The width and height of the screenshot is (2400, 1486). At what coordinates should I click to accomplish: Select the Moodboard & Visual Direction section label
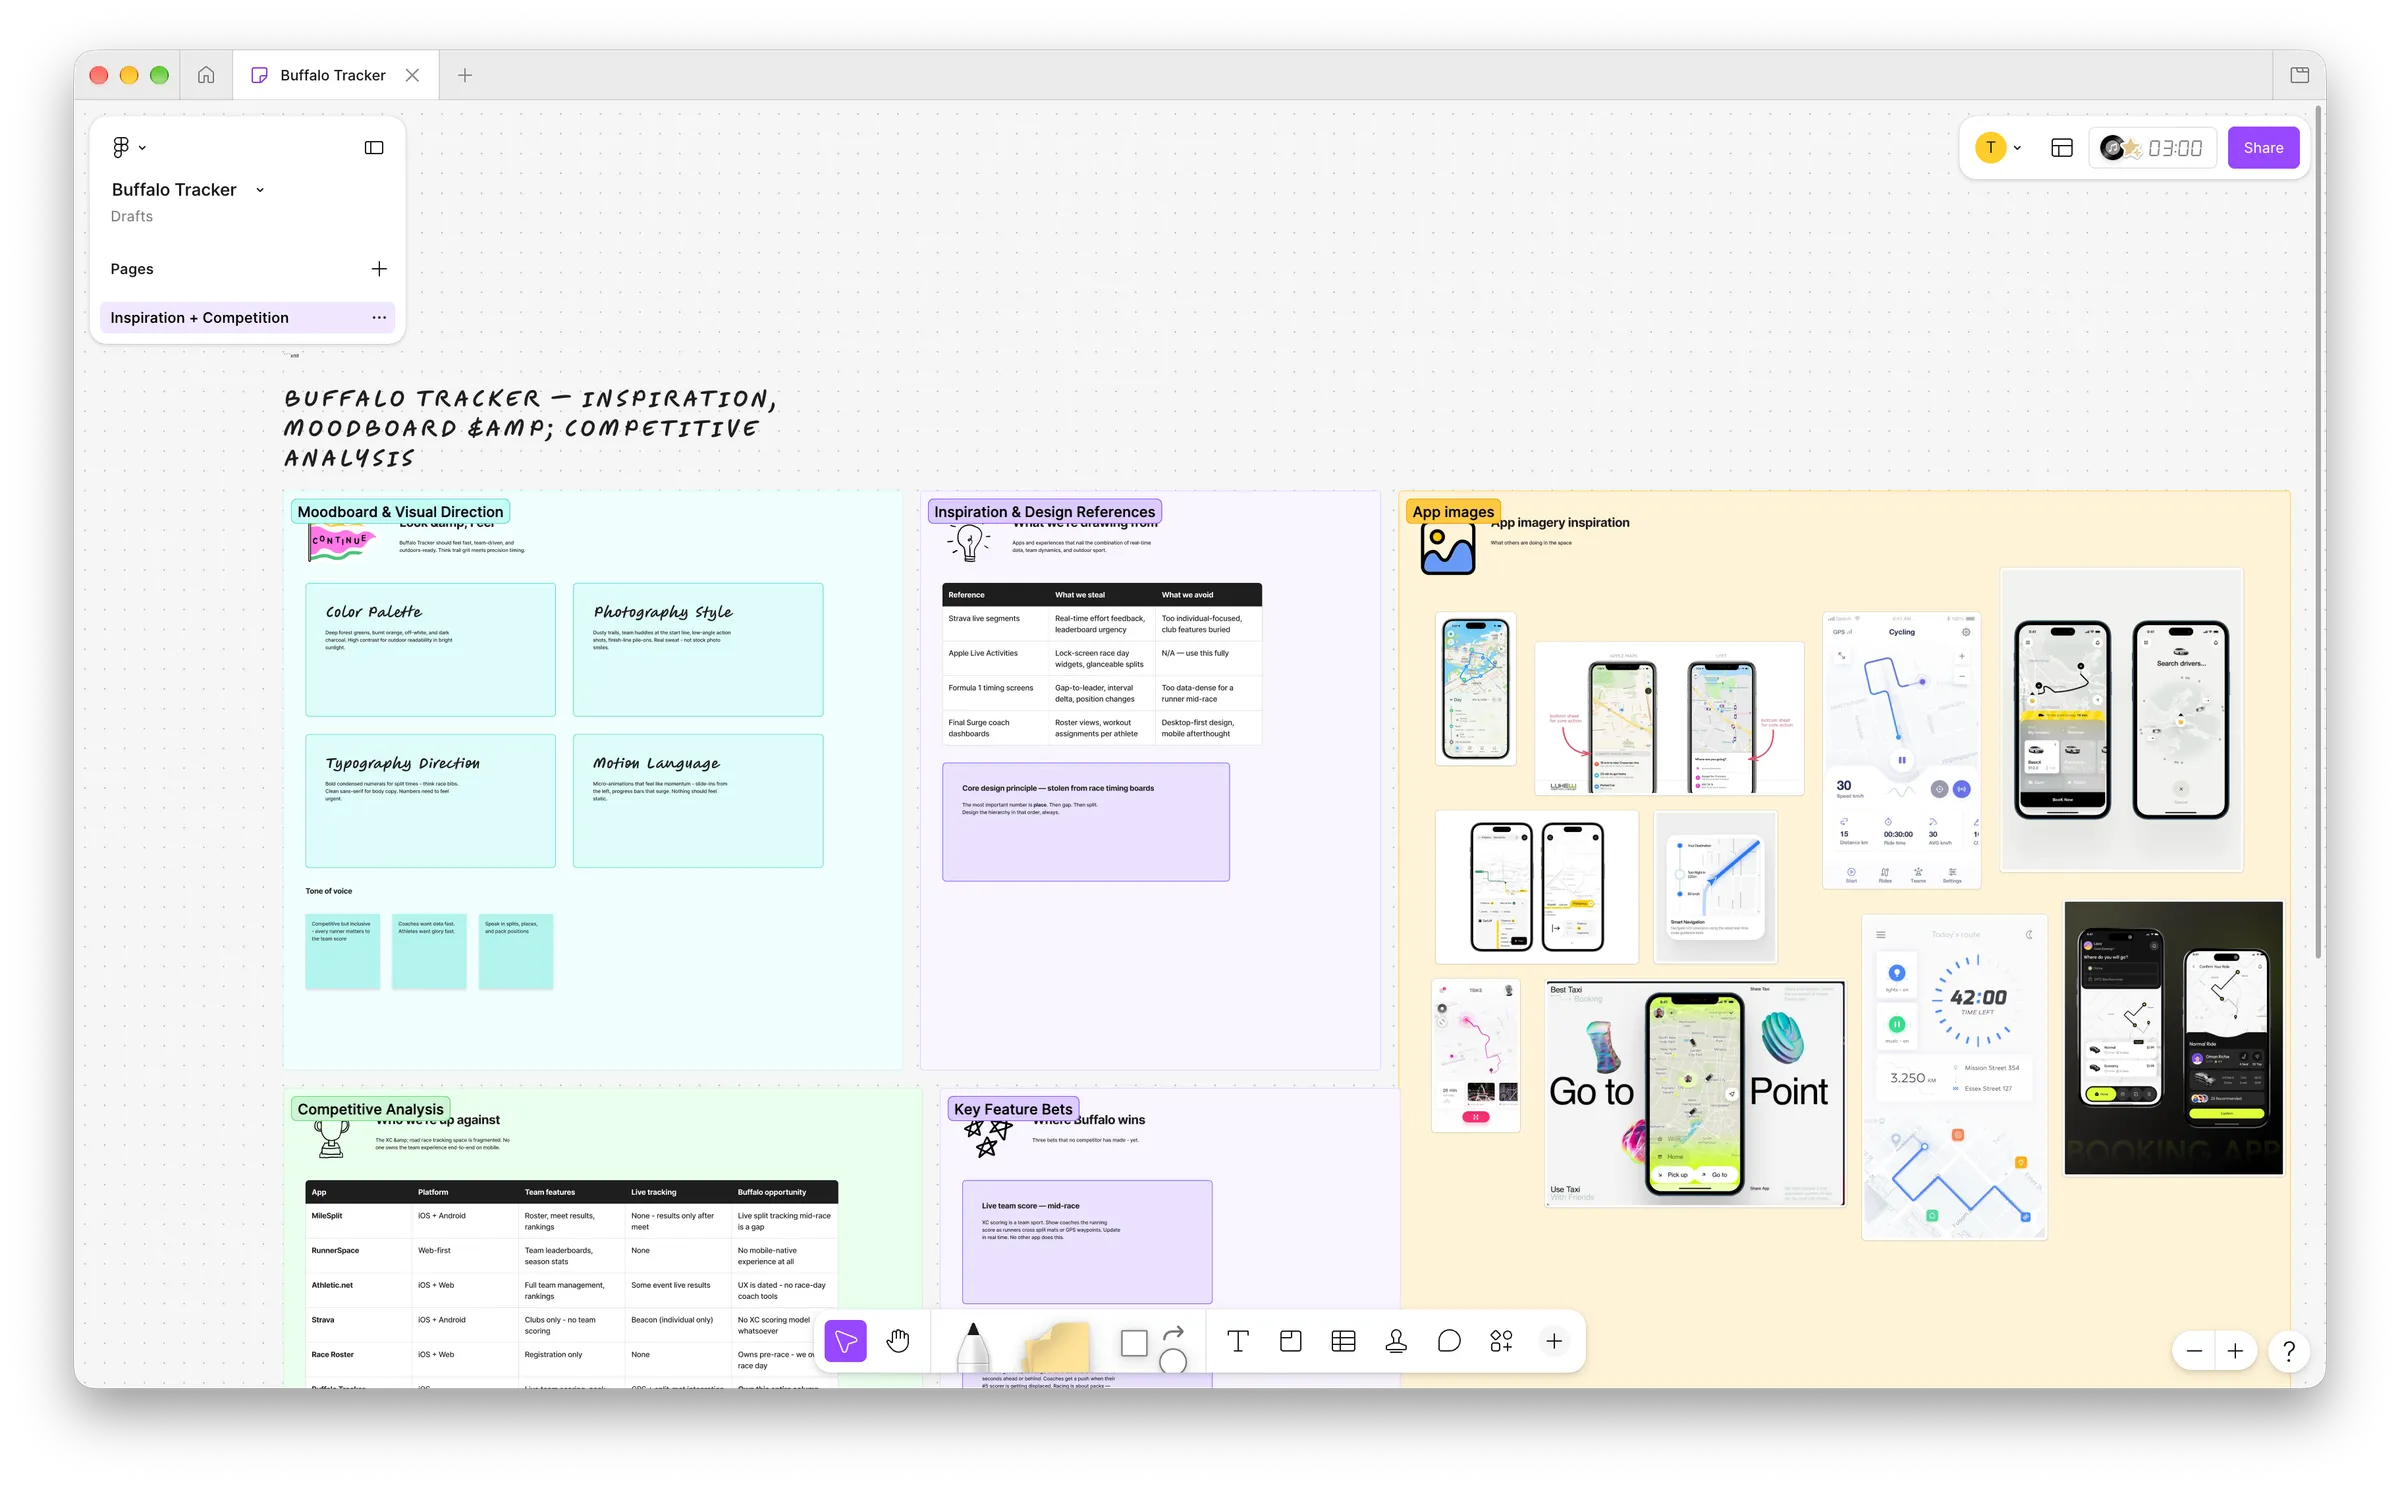point(400,512)
